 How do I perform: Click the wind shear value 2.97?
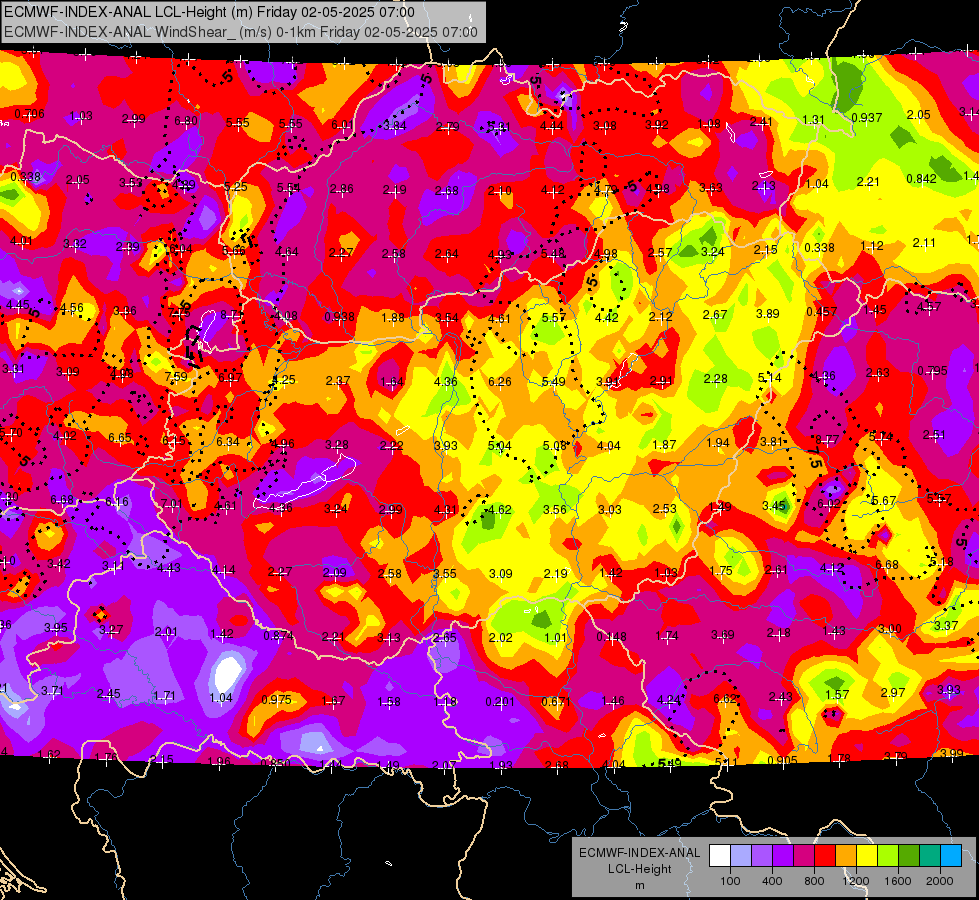point(893,693)
